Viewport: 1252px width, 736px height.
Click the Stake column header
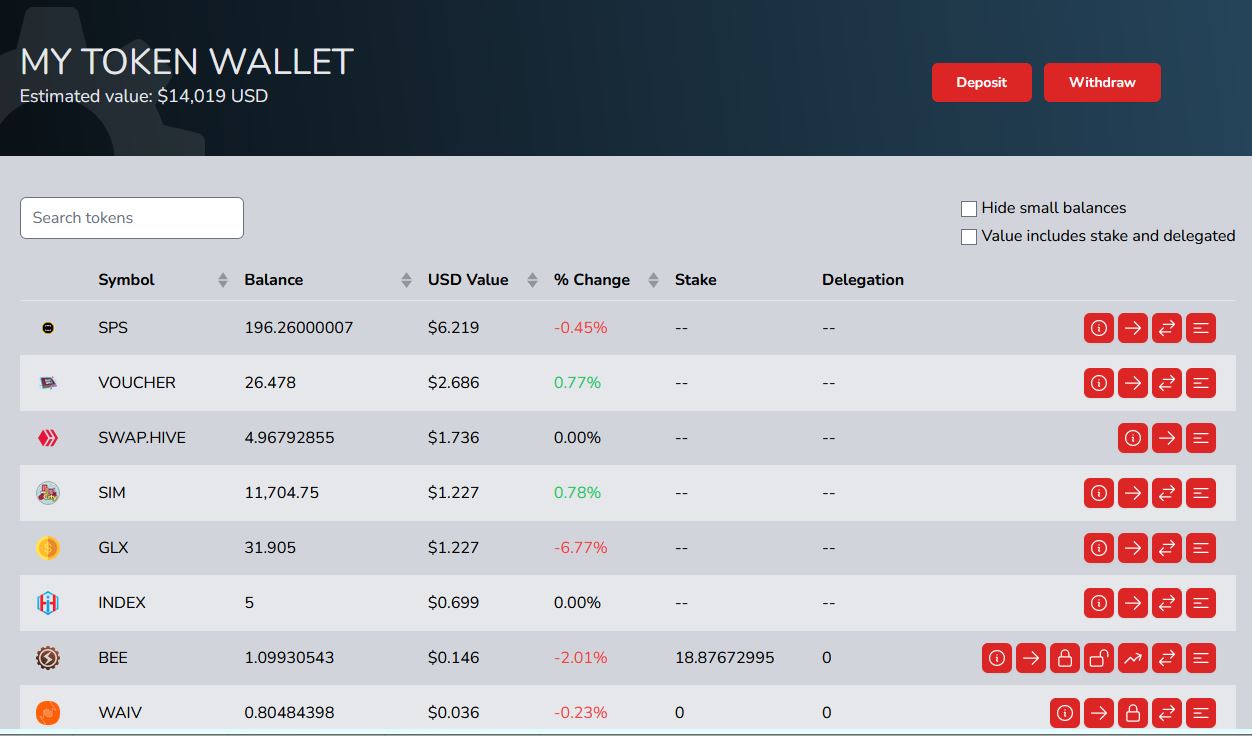696,280
